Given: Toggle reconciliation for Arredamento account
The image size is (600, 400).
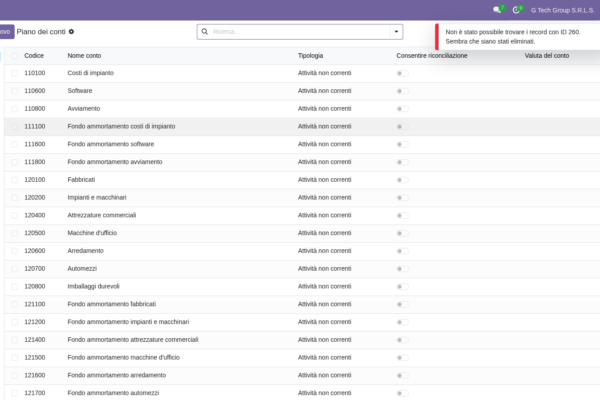Looking at the screenshot, I should tap(403, 251).
